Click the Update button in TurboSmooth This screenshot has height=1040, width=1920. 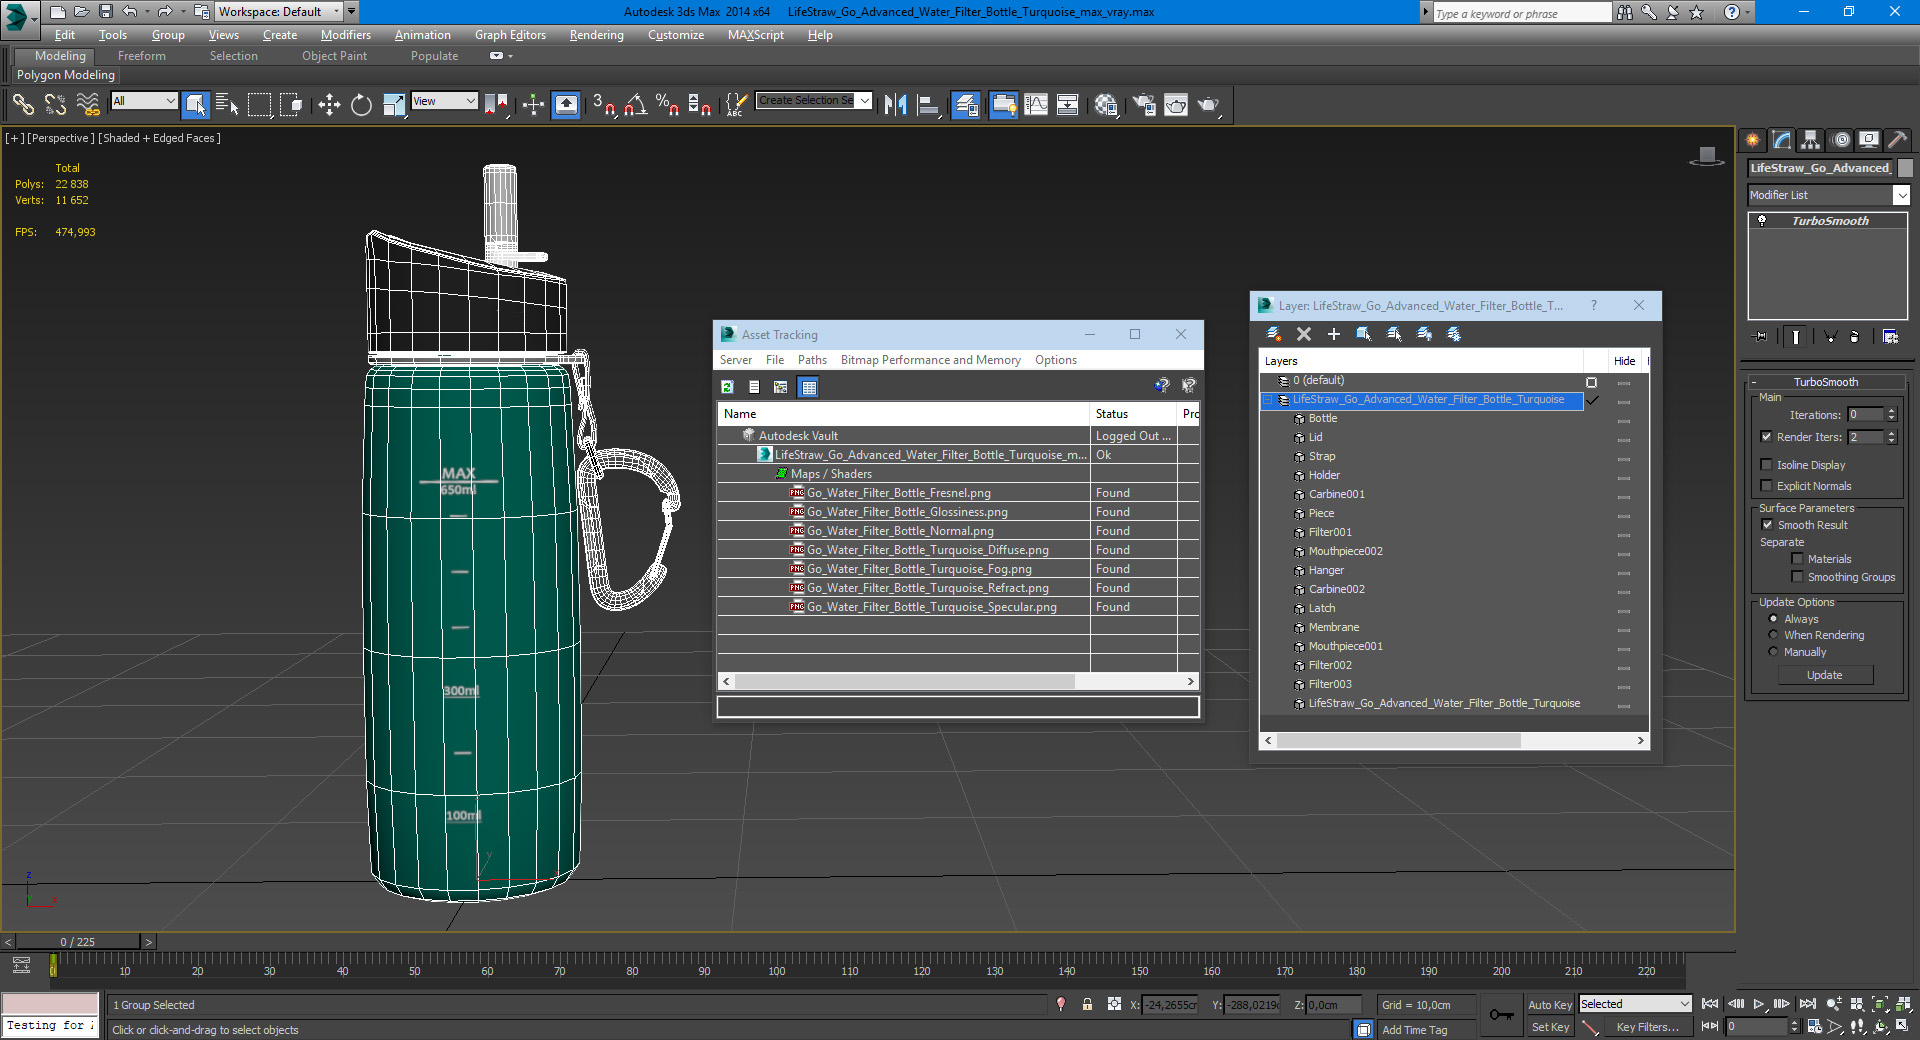tap(1825, 675)
